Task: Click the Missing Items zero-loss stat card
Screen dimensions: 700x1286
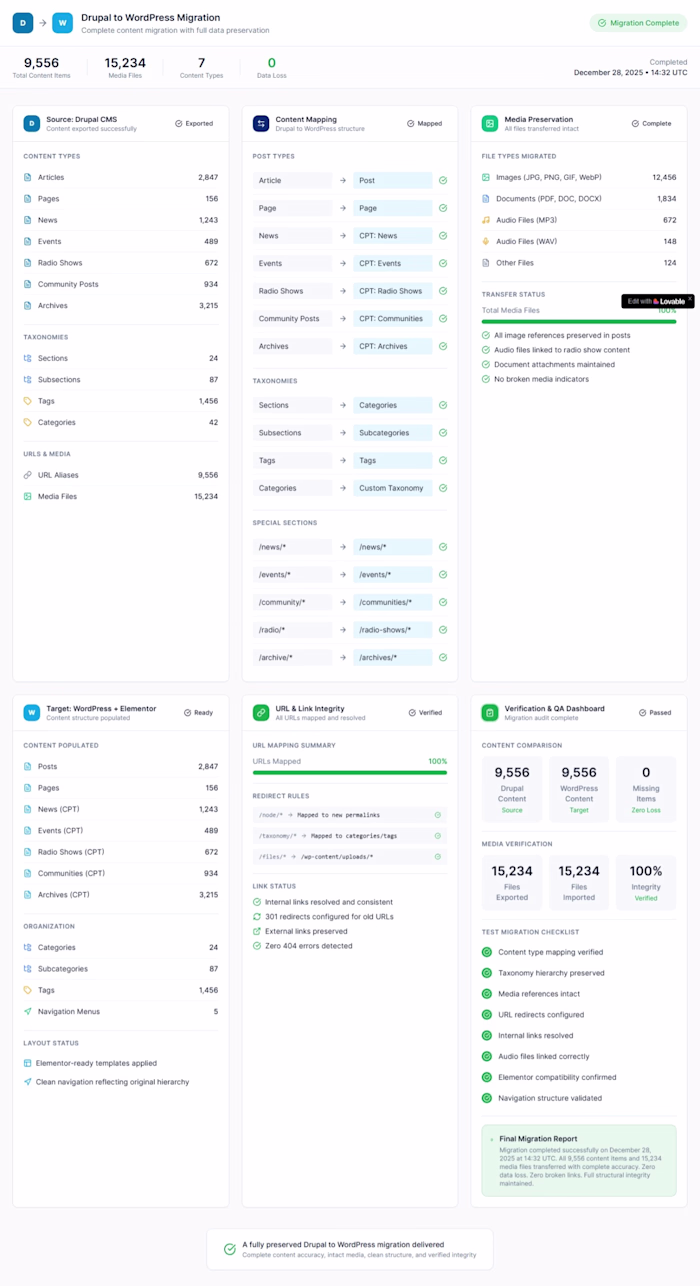Action: pos(646,790)
